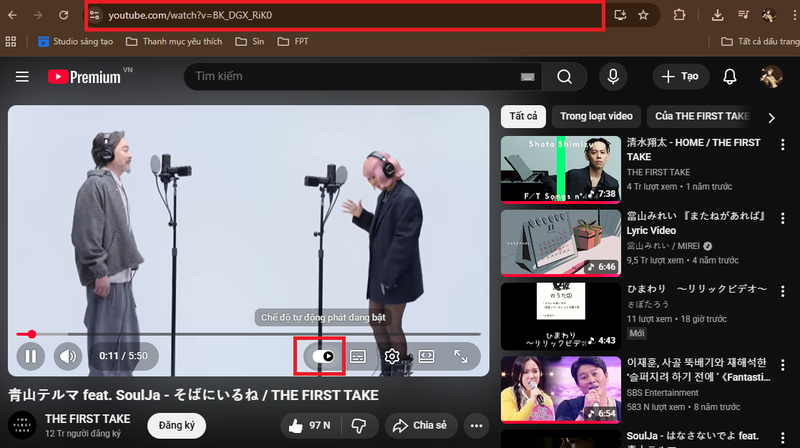The width and height of the screenshot is (800, 448).
Task: Open Studio sáng tạo bookmark
Action: tap(76, 41)
